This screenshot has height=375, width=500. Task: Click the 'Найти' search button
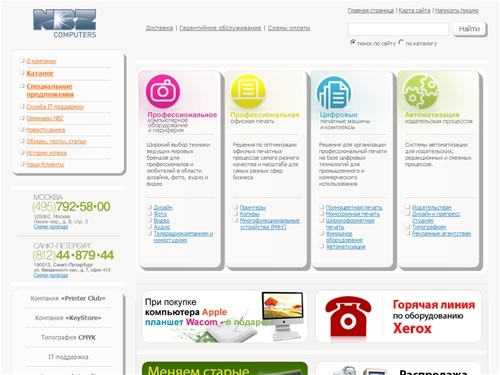[x=469, y=29]
